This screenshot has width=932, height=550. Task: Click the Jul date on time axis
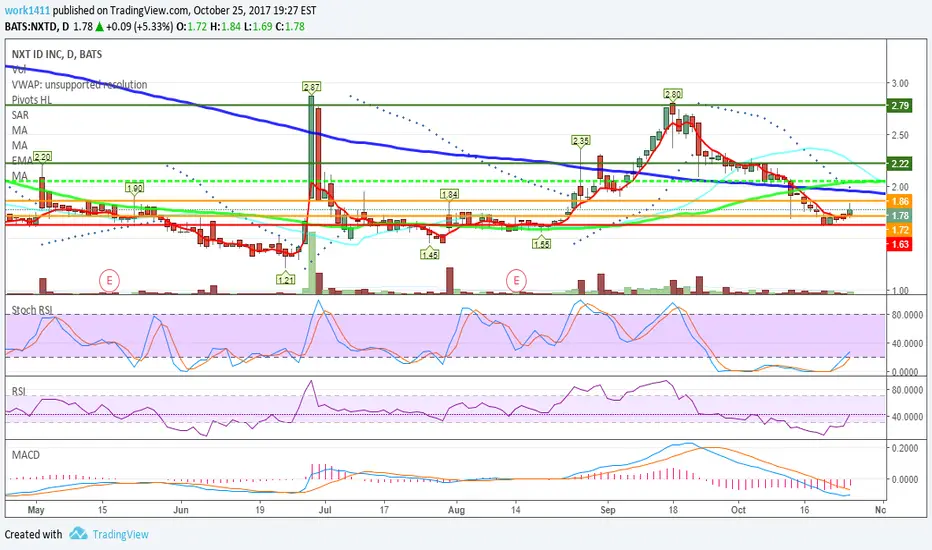tap(325, 510)
